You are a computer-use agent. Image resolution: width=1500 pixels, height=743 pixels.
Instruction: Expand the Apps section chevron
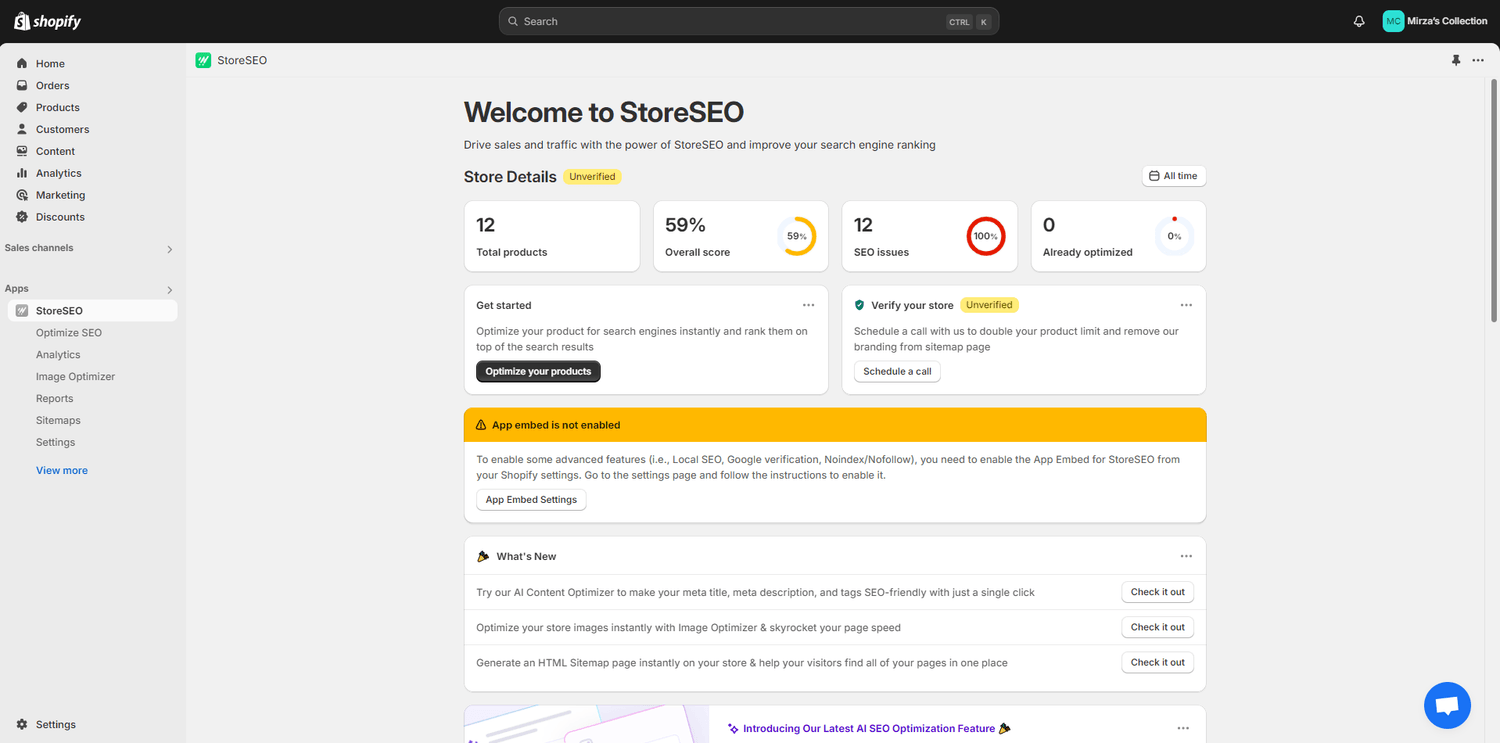pyautogui.click(x=170, y=290)
